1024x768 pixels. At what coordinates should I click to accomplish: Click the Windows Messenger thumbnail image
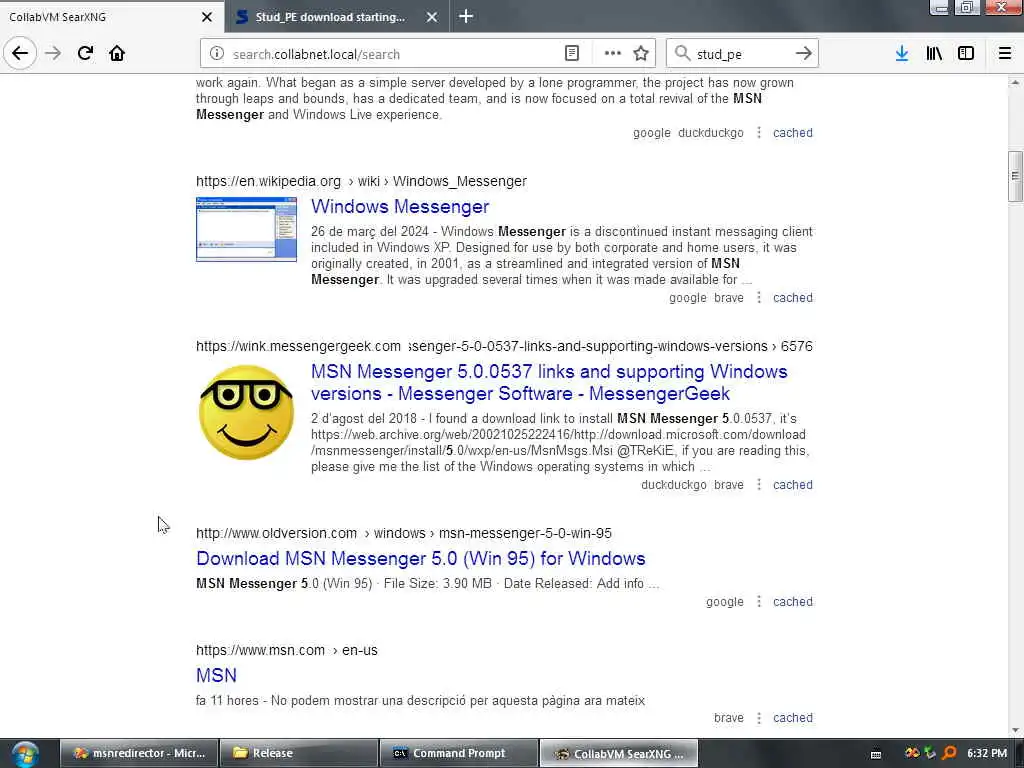(x=246, y=229)
